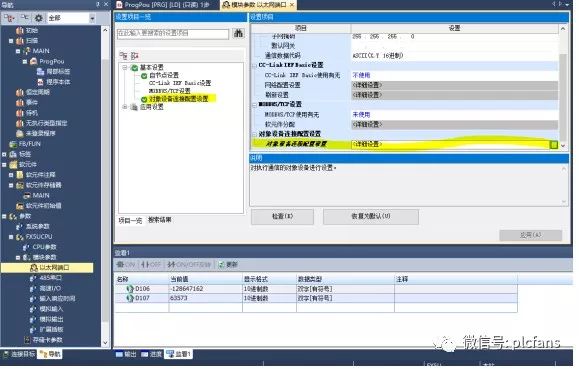This screenshot has width=579, height=369.
Task: Click the collapse-tree icon in the navigation toolbar
Action: coord(24,17)
